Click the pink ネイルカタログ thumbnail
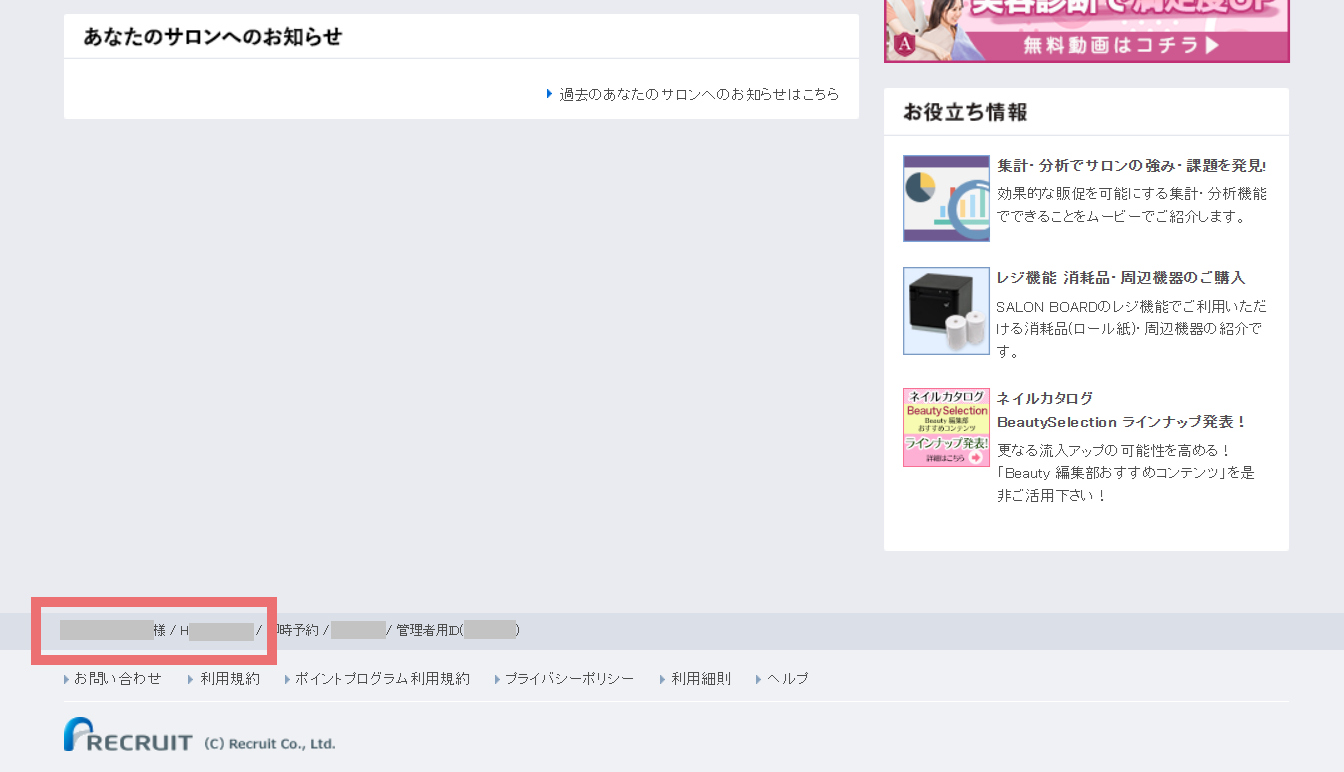The height and width of the screenshot is (772, 1344). [x=946, y=427]
